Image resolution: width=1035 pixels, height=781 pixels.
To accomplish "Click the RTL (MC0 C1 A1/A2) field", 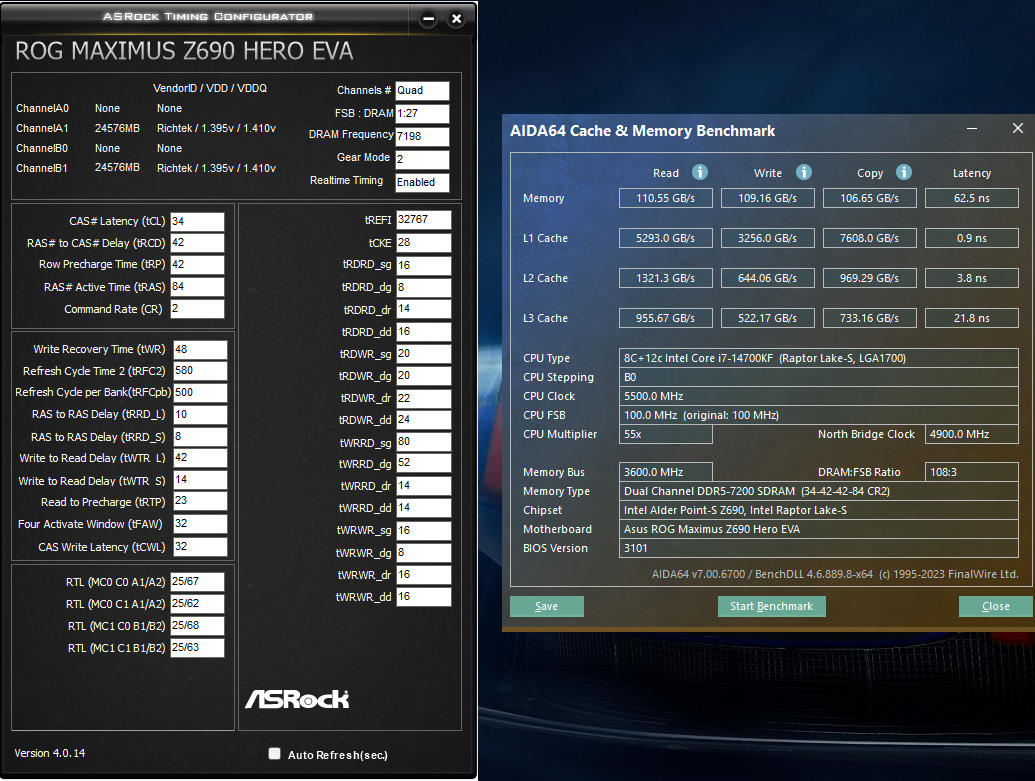I will [x=197, y=603].
